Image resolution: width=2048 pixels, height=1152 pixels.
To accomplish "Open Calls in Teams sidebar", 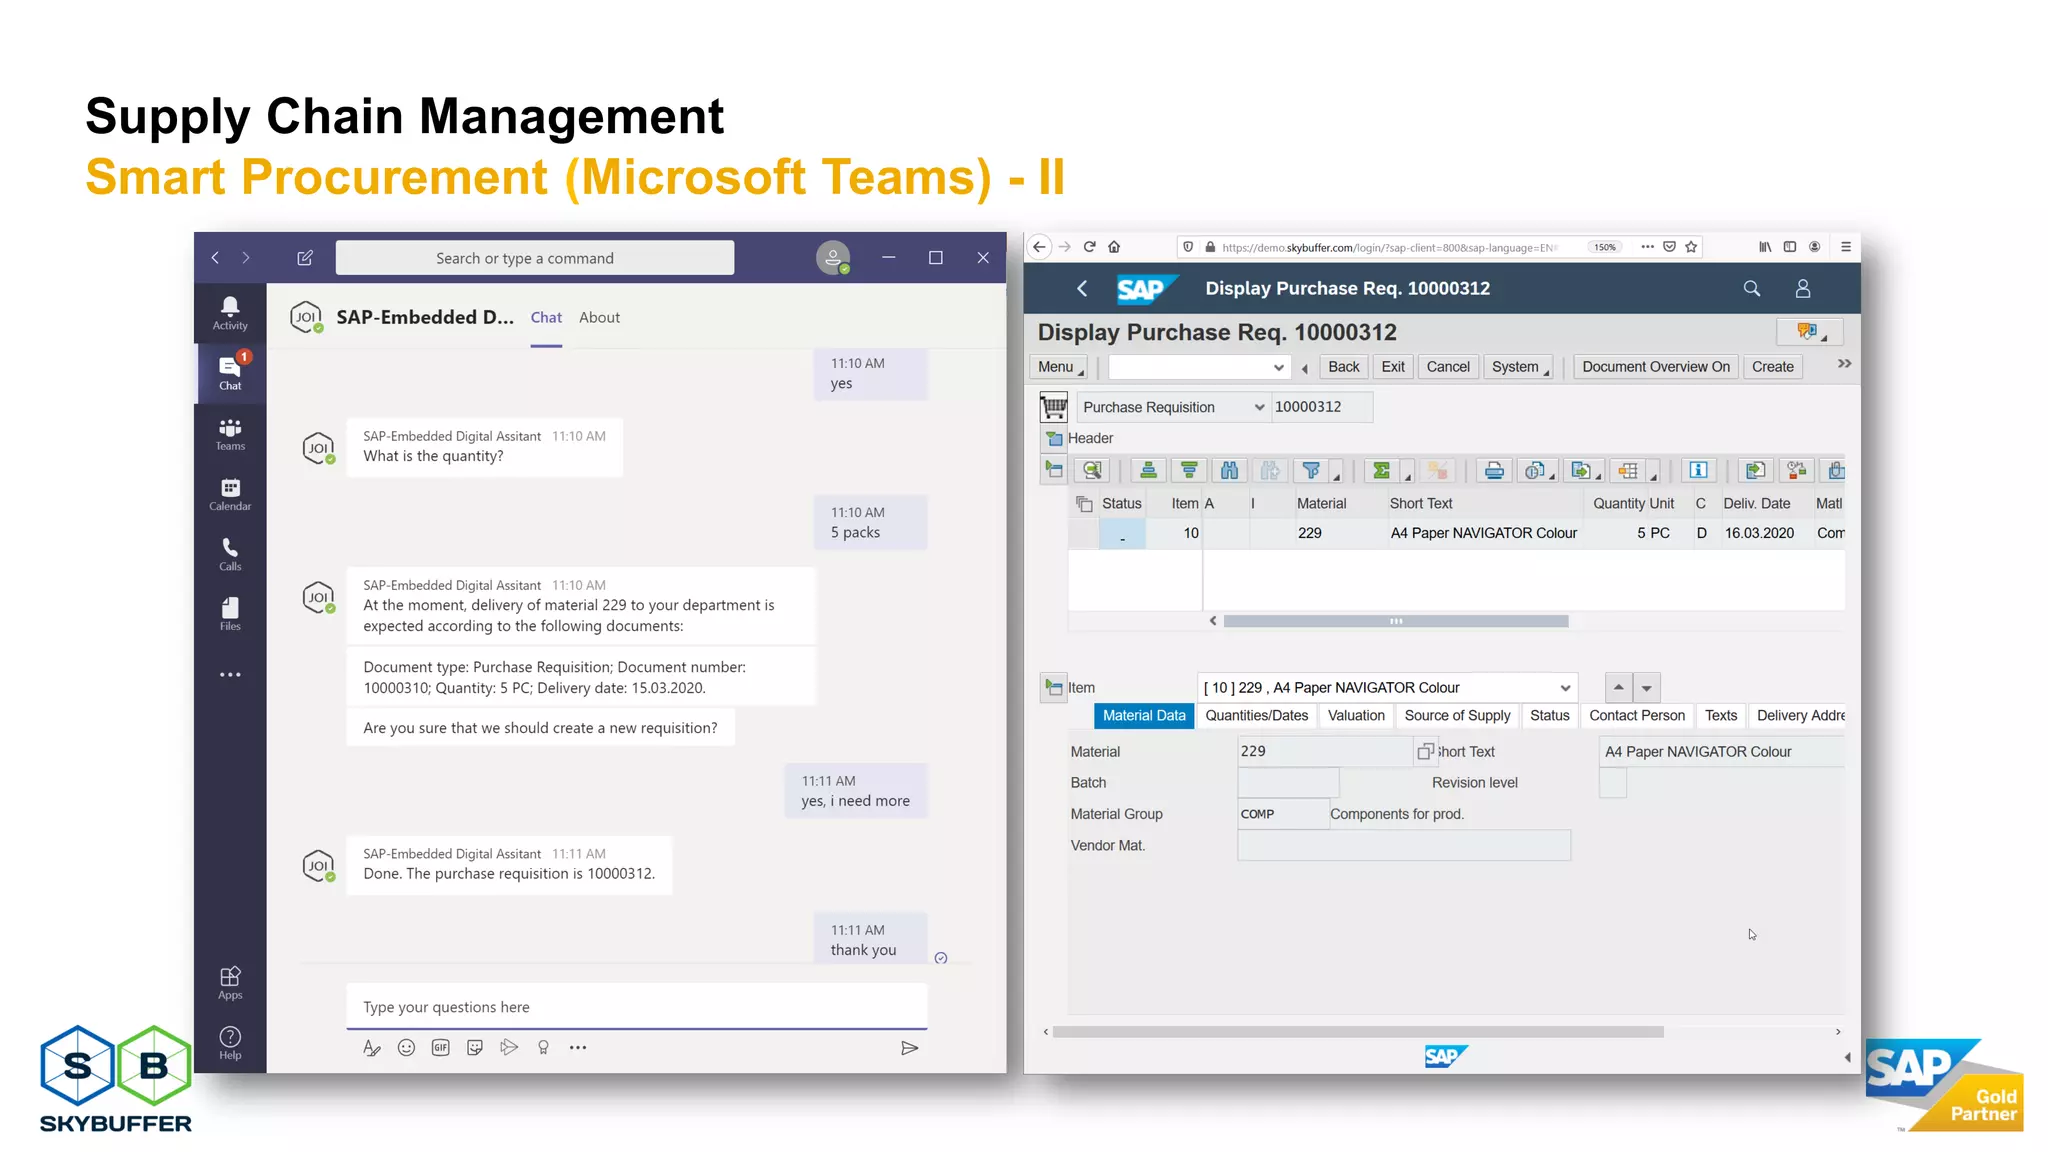I will pyautogui.click(x=230, y=554).
